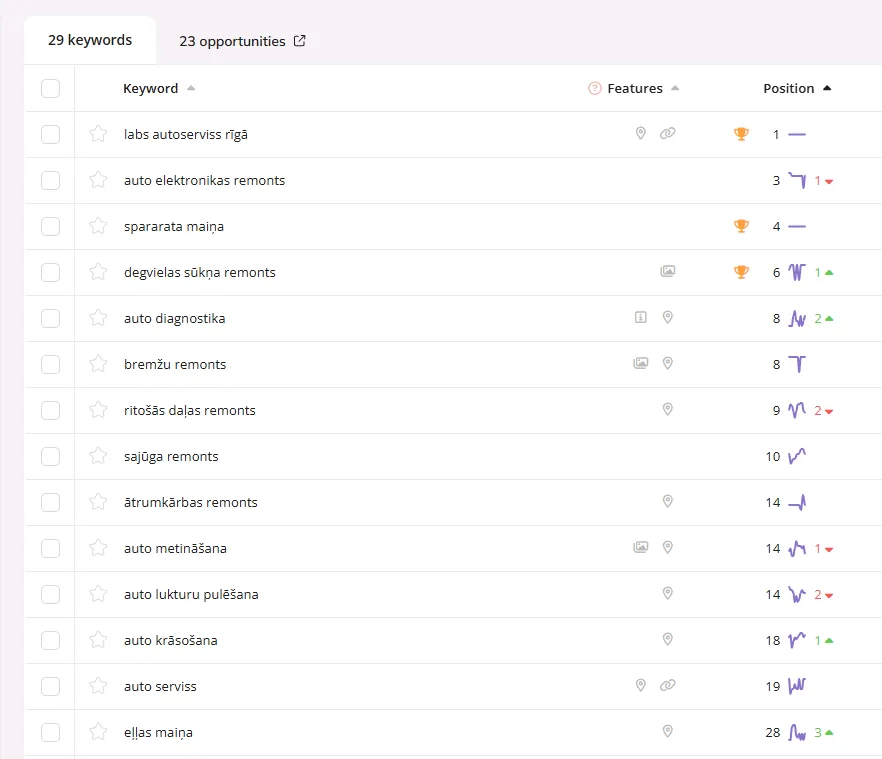Image resolution: width=882 pixels, height=759 pixels.
Task: Click position value 19 for 'auto serviss'
Action: click(x=773, y=686)
